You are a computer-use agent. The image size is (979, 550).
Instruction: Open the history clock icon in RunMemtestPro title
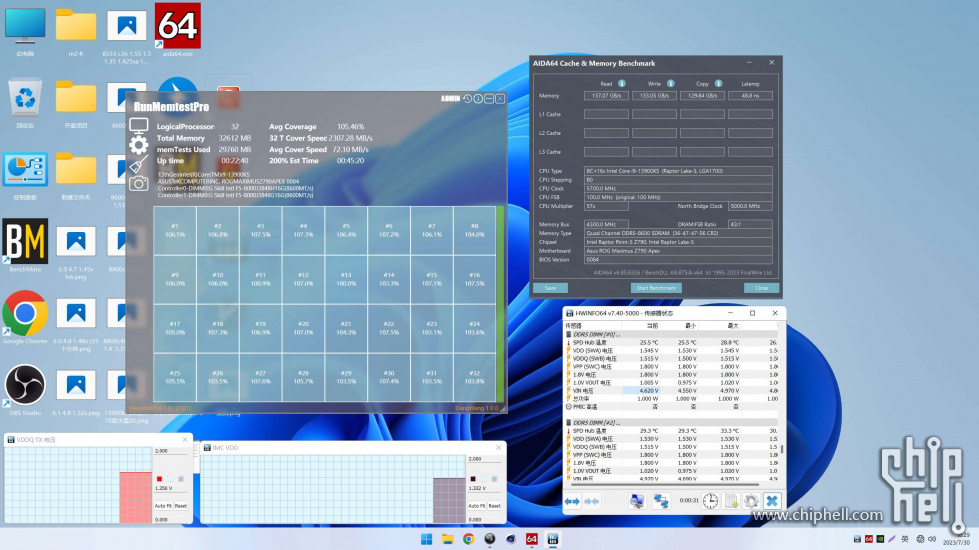467,99
